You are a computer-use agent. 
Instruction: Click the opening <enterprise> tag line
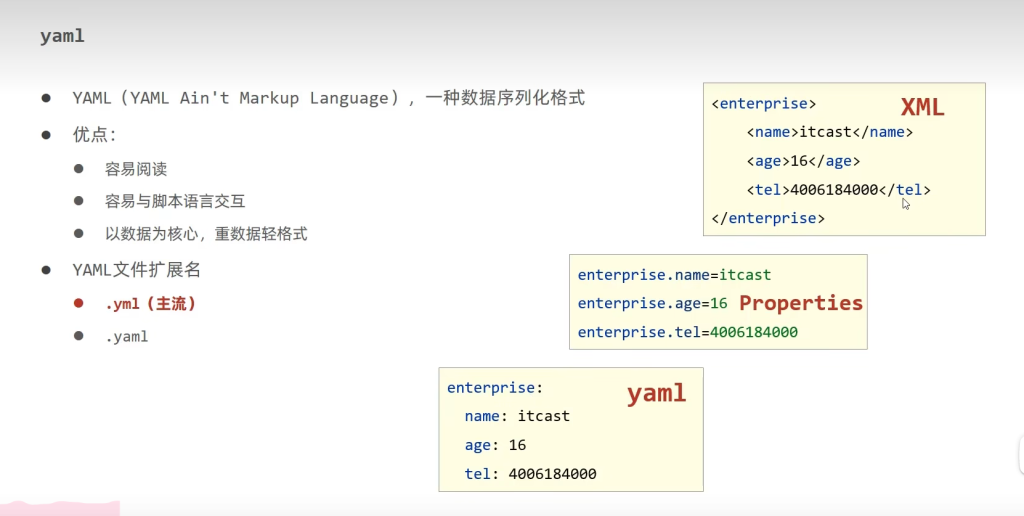point(763,103)
